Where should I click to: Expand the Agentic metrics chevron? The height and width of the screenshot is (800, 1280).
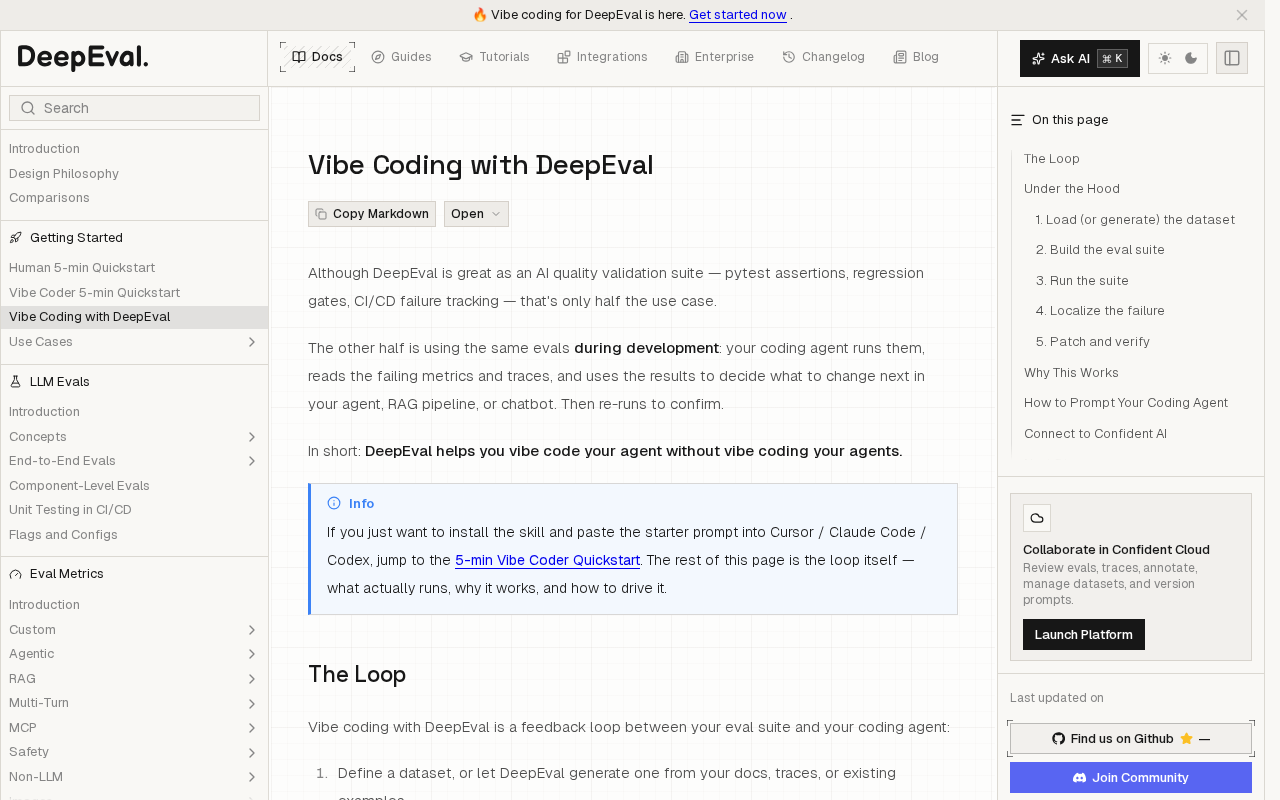pyautogui.click(x=252, y=654)
